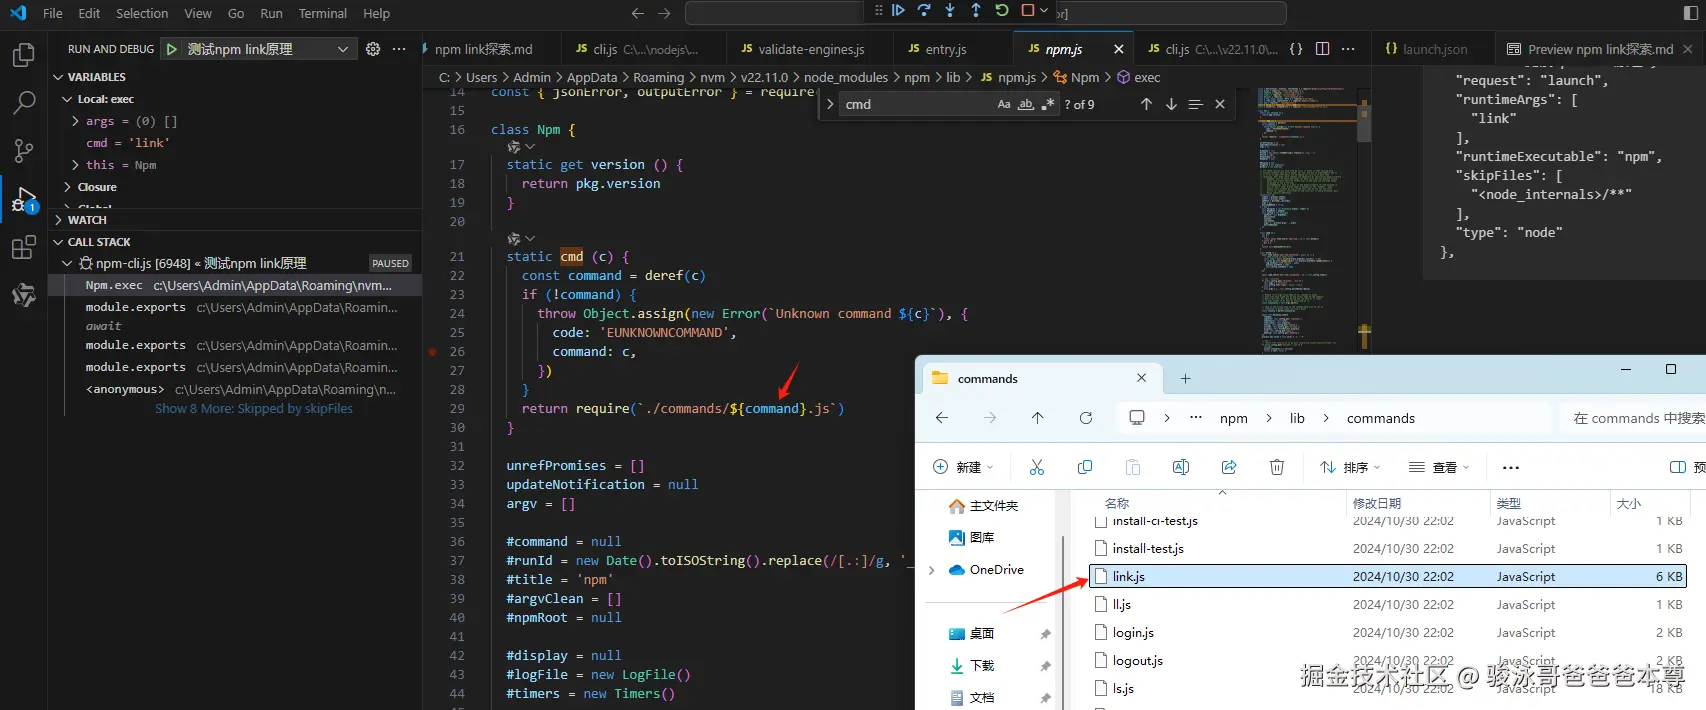Click the debug Continue button

(x=898, y=11)
